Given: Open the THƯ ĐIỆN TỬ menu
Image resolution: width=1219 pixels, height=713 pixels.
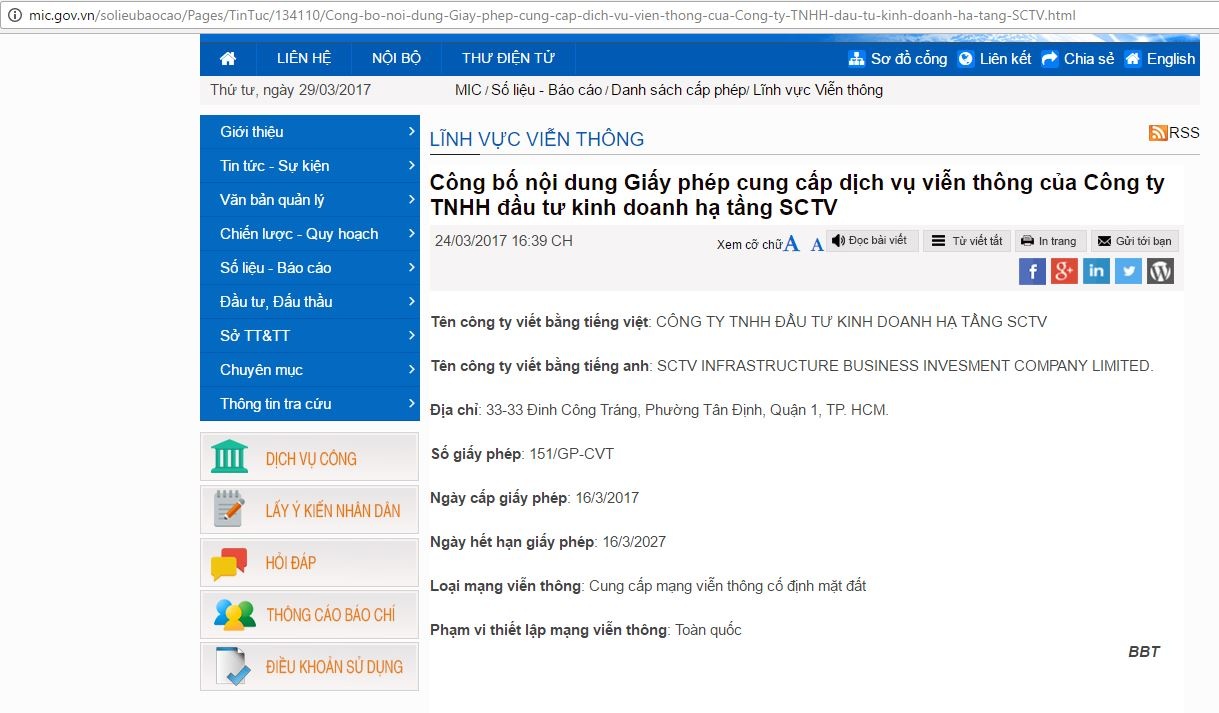Looking at the screenshot, I should 508,57.
